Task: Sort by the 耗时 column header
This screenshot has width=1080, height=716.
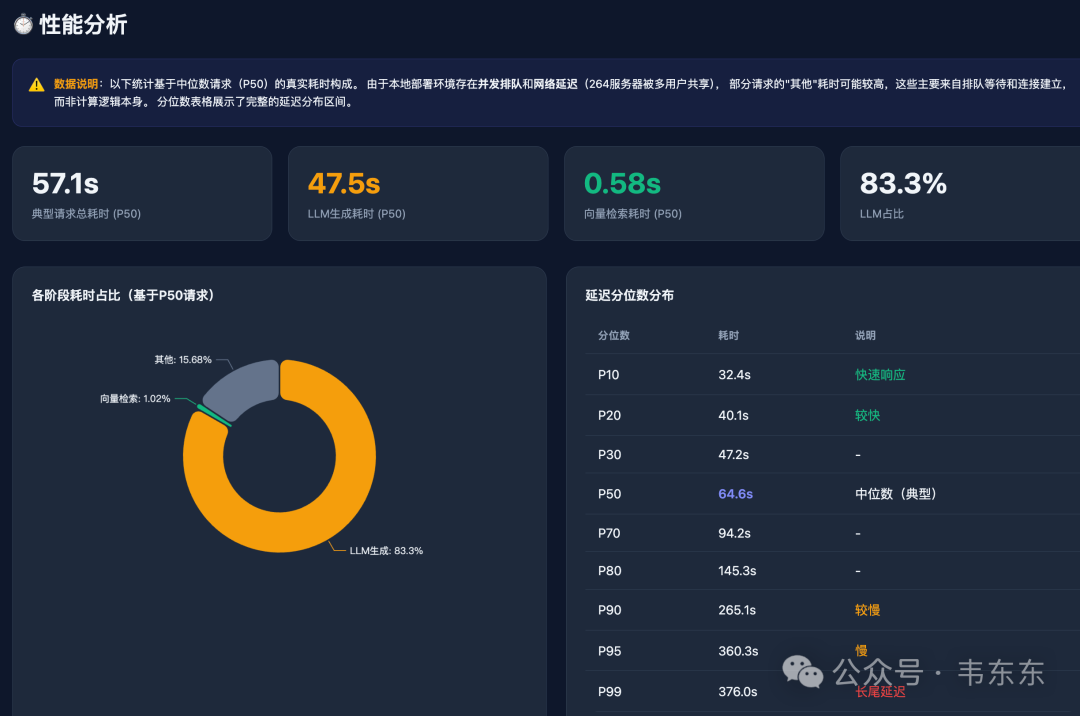Action: [728, 336]
